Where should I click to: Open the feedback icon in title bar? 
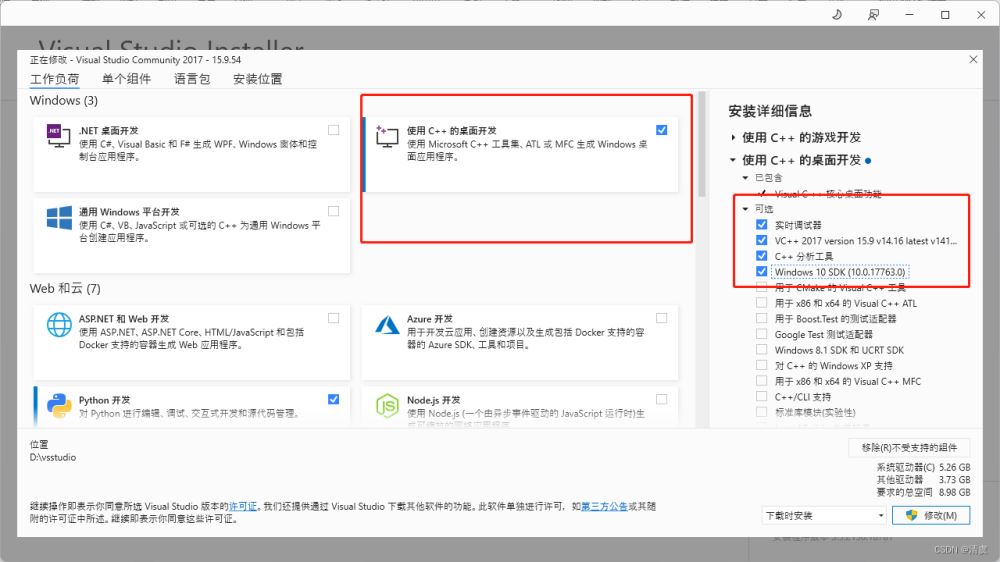[x=873, y=14]
